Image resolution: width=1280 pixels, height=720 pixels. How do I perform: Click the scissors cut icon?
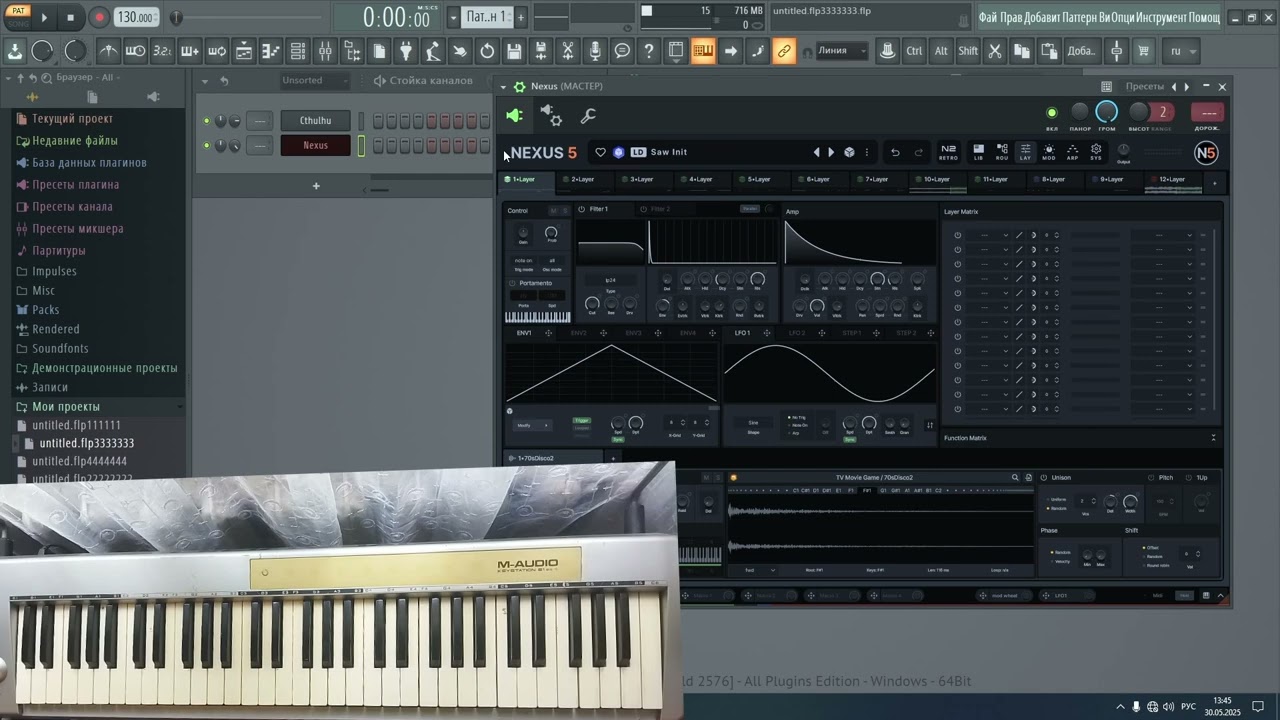tap(995, 51)
